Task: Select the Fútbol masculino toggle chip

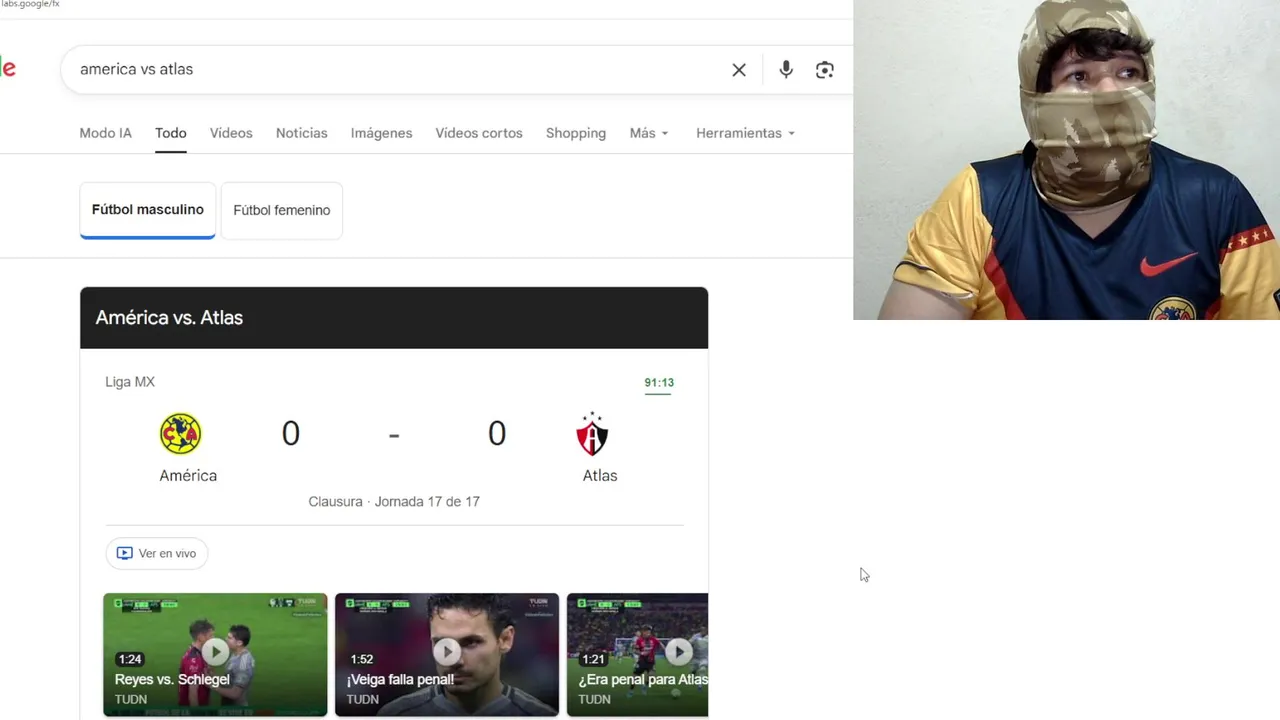Action: tap(148, 210)
